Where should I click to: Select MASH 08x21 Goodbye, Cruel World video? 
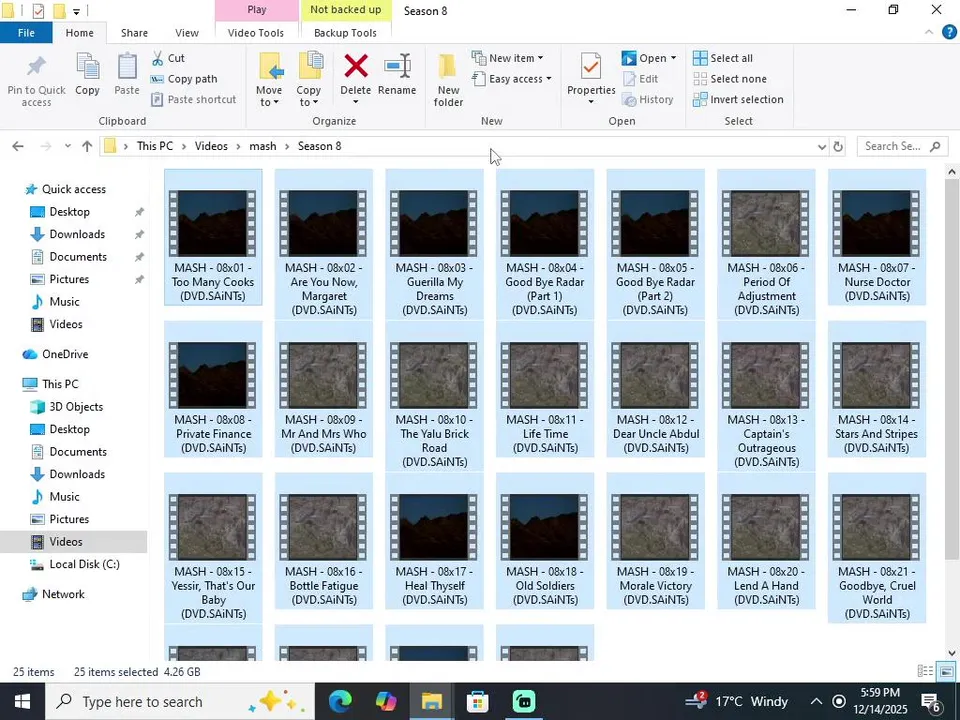877,549
